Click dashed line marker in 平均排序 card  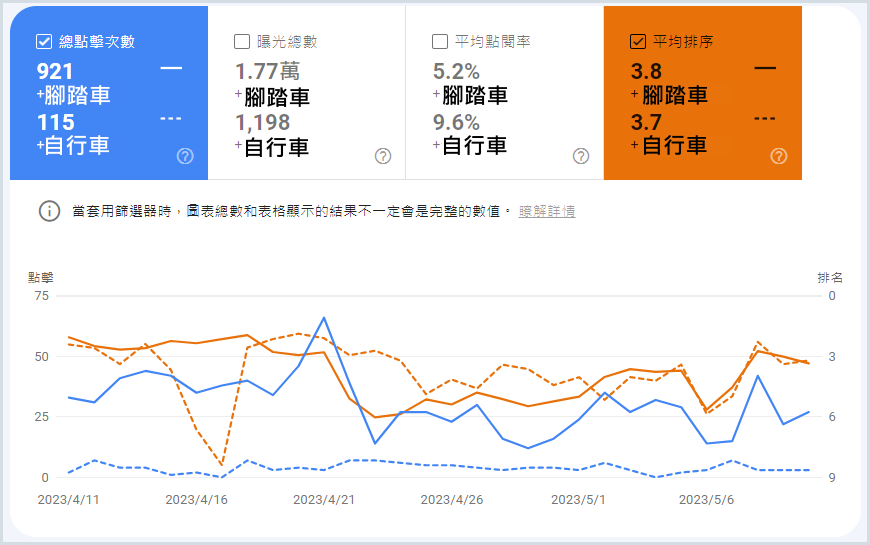click(x=765, y=119)
